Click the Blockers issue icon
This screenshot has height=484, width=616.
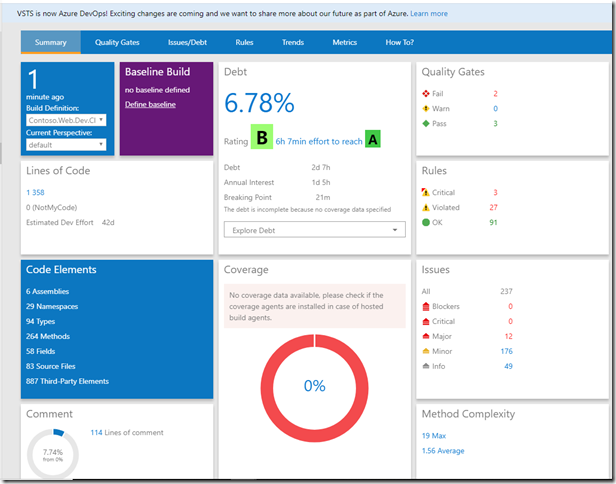tap(428, 307)
